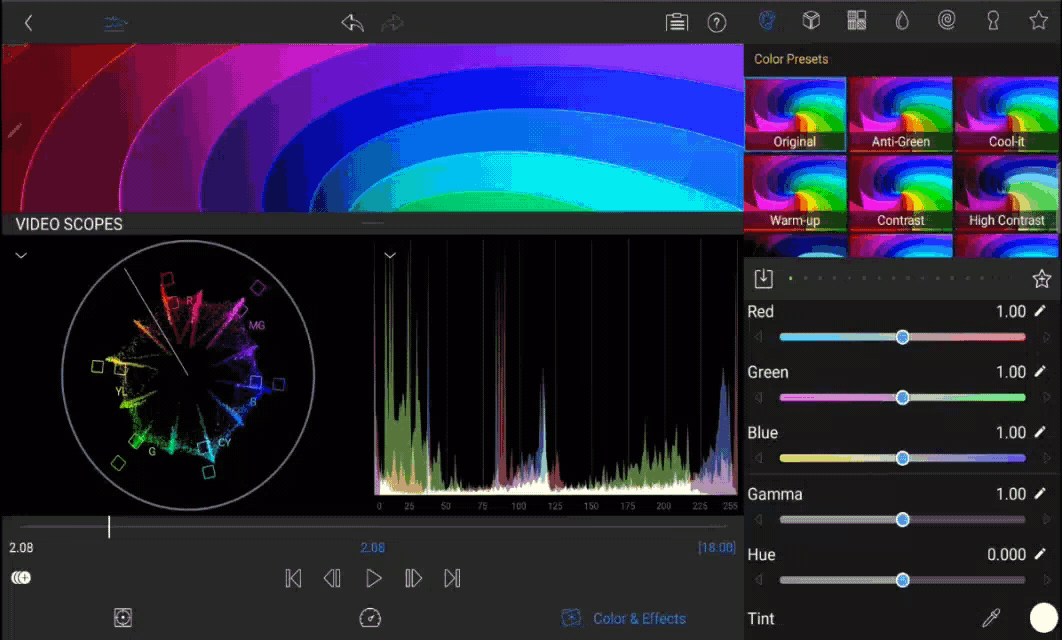Open the frame crop icon at bottom
Screen dimensions: 1062x640
[123, 617]
